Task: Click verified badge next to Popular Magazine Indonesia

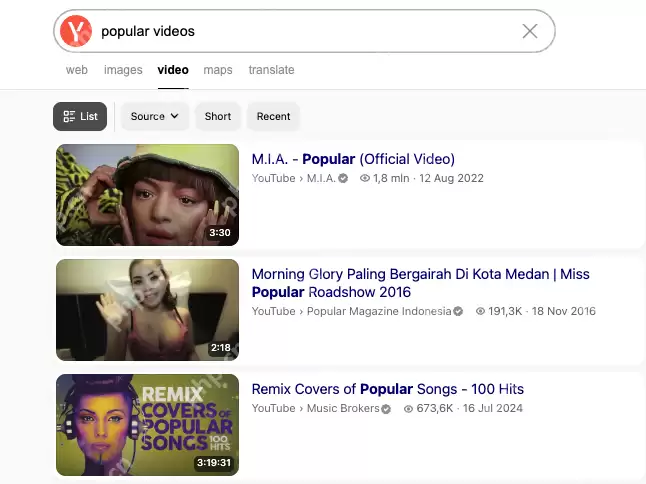Action: click(458, 312)
